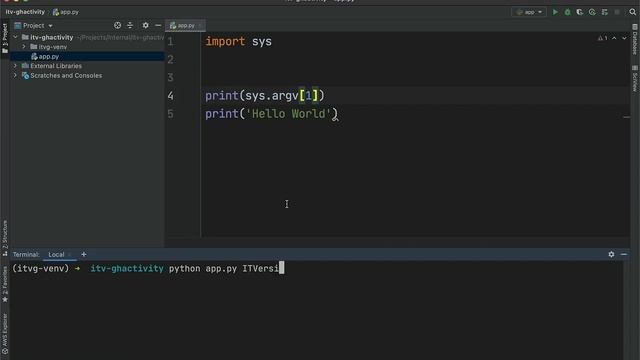Select app.py in the project tree
Viewport: 640px width, 360px height.
point(49,56)
